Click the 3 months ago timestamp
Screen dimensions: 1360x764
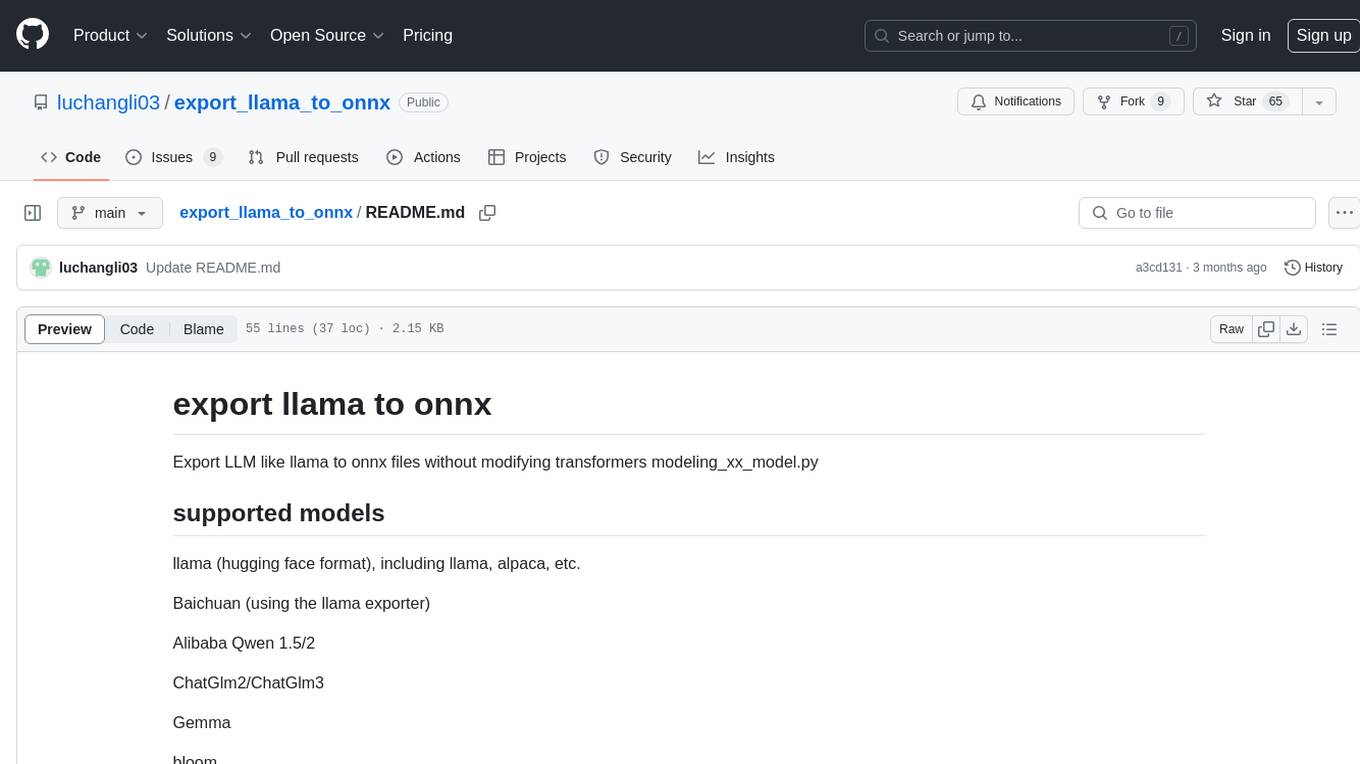point(1229,268)
